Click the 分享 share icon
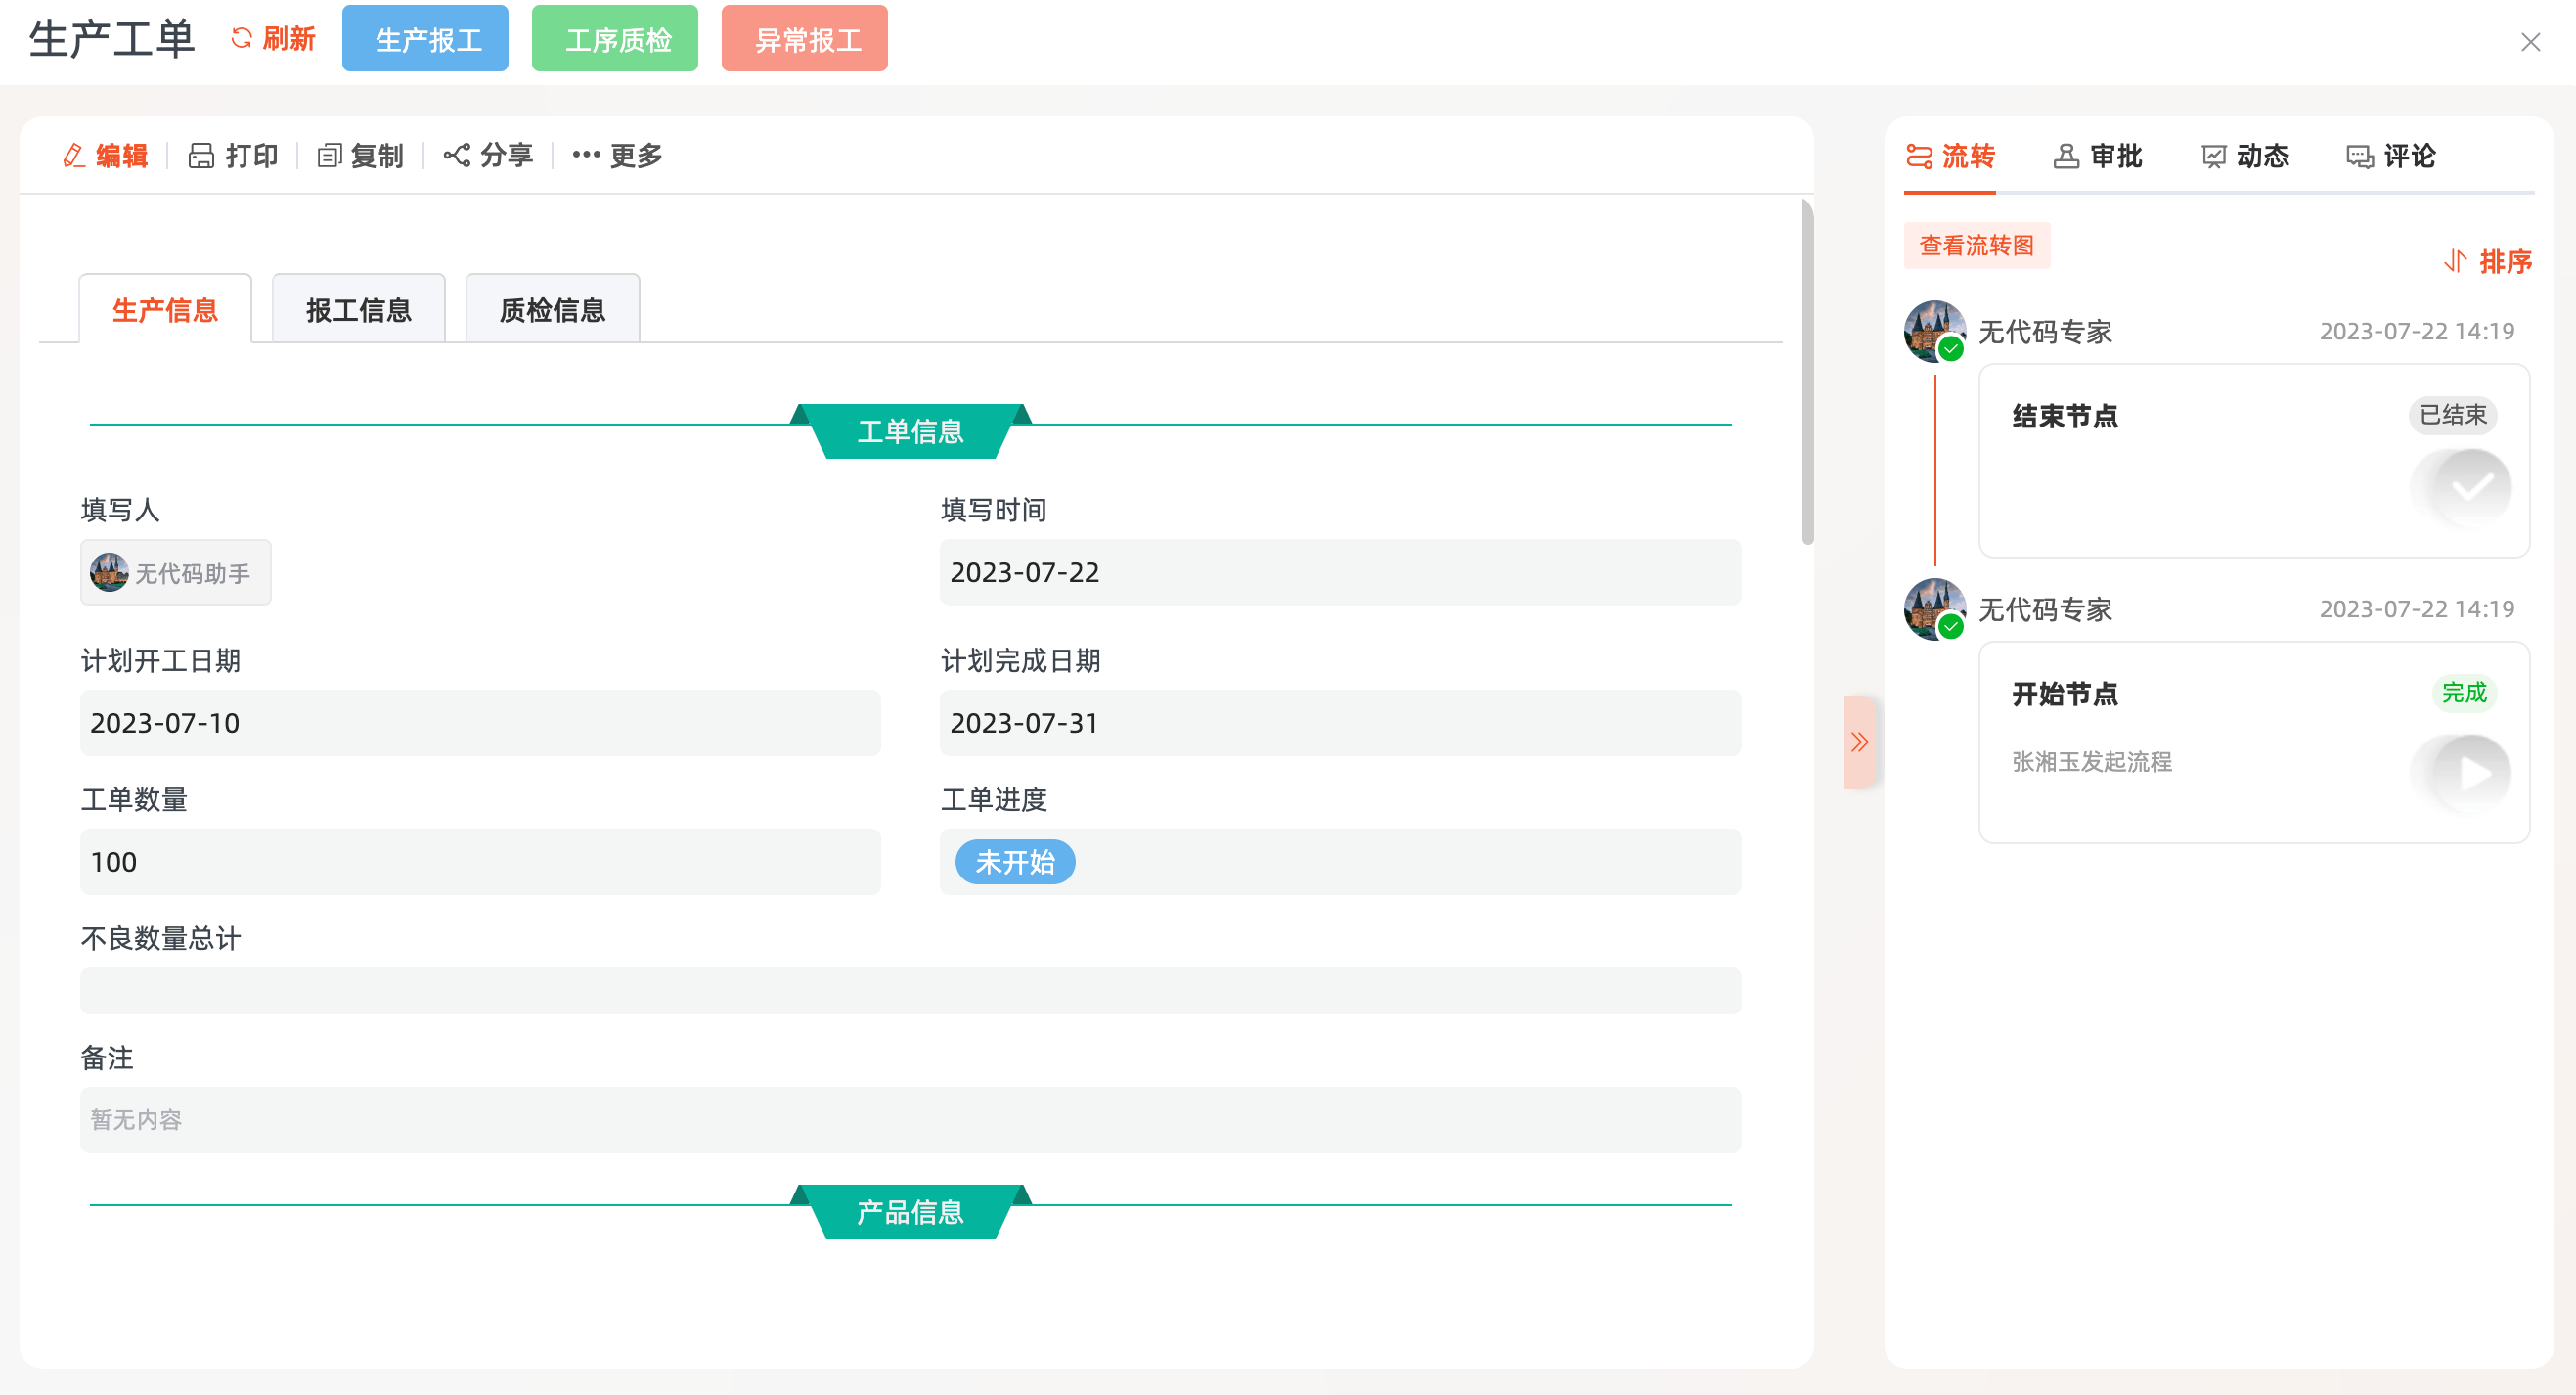This screenshot has height=1395, width=2576. tap(457, 156)
